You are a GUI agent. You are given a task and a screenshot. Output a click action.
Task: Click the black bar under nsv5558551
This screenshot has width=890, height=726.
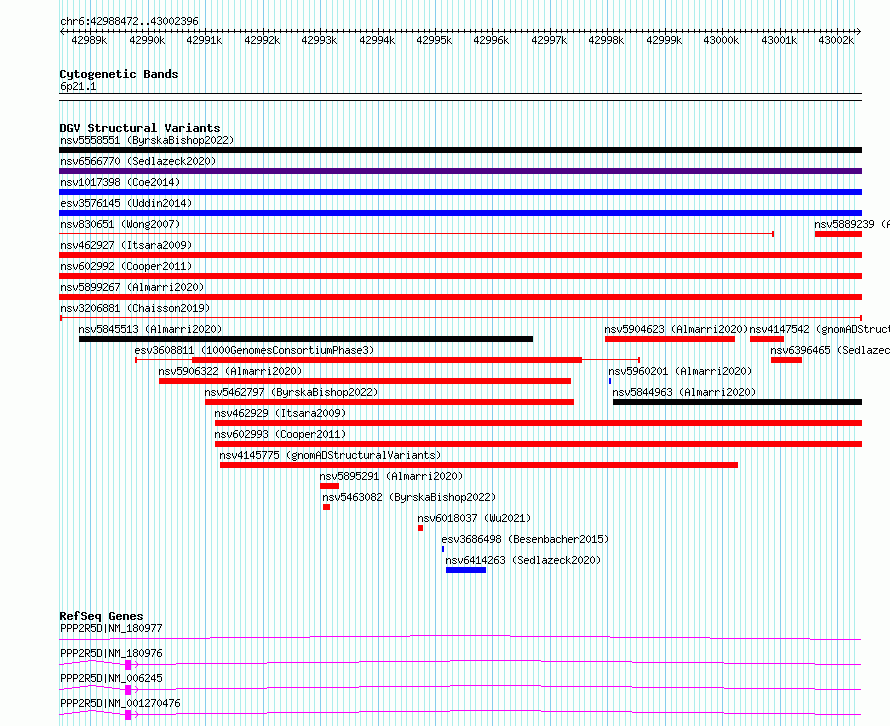(460, 150)
